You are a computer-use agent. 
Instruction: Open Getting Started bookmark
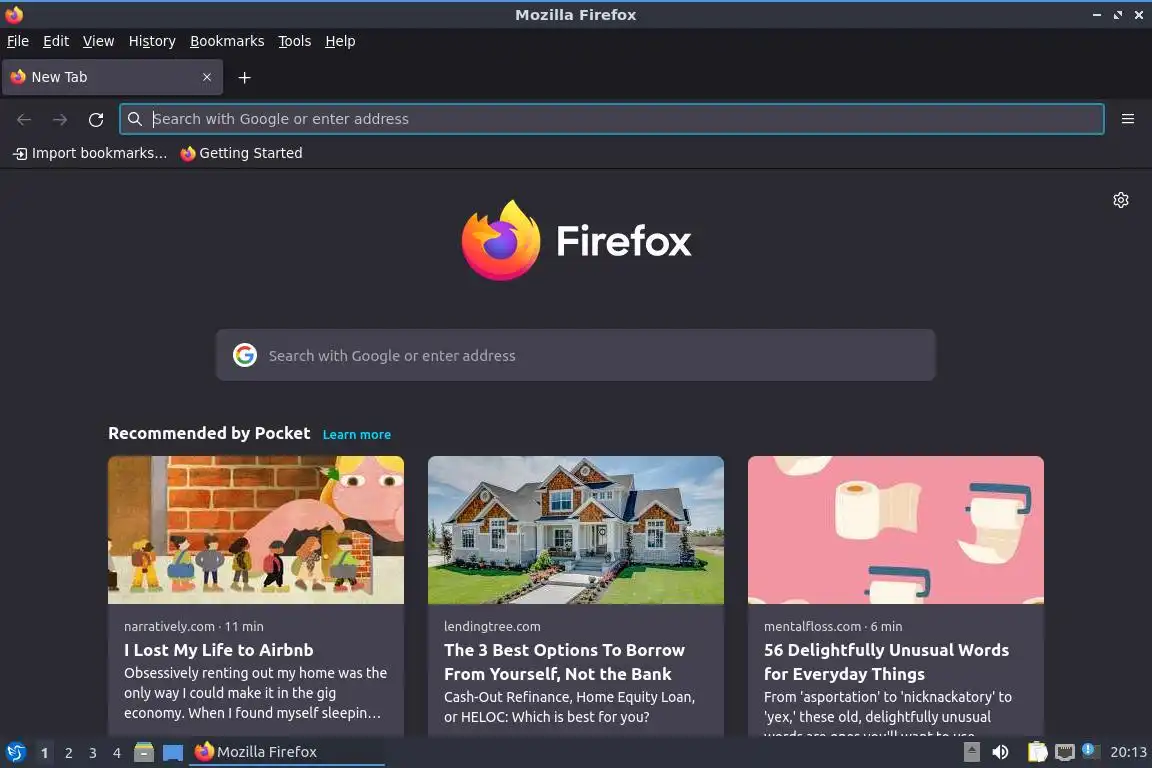[242, 153]
